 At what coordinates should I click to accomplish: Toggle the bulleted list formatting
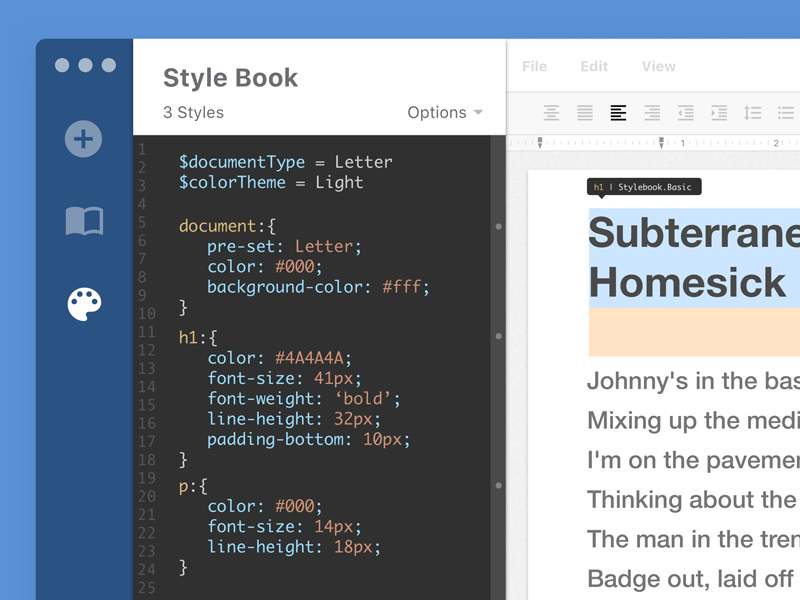click(x=786, y=113)
